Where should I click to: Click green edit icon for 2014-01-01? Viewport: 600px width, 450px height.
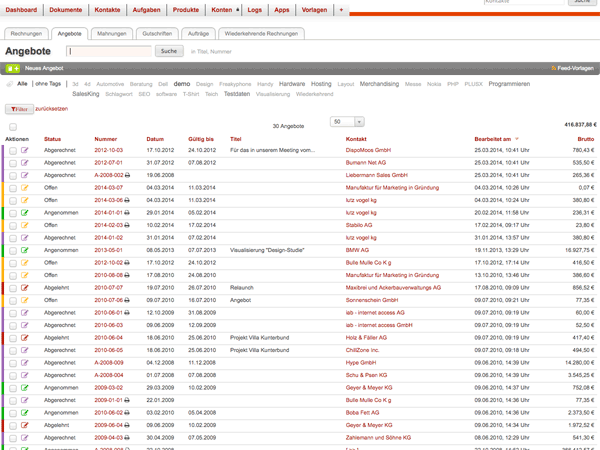[24, 213]
